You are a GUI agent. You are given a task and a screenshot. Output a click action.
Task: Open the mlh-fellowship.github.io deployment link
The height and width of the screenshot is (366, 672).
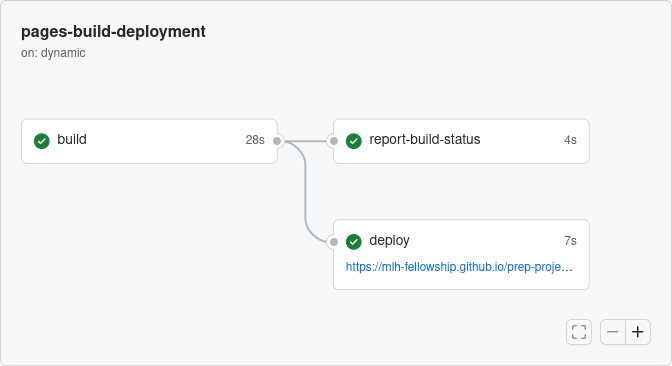[459, 267]
